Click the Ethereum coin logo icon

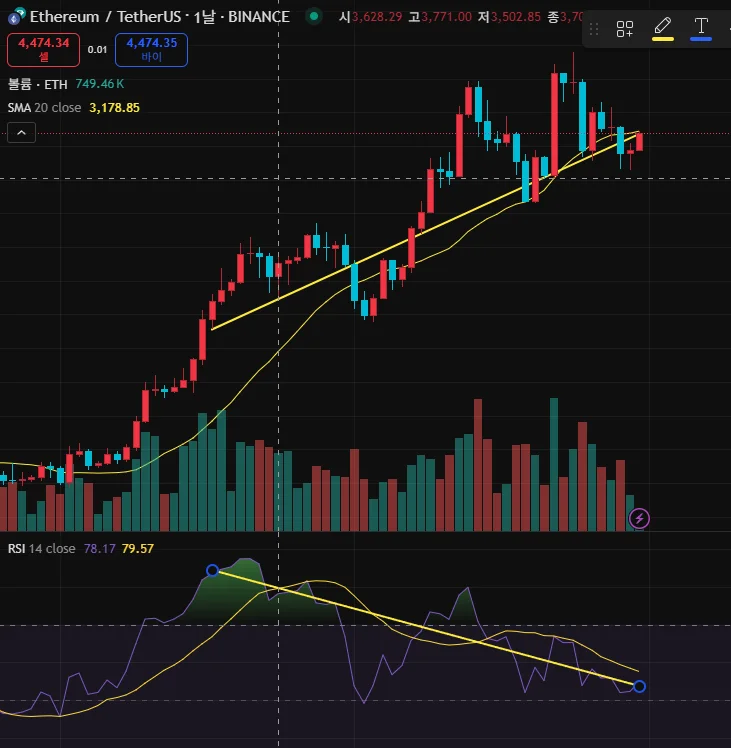(x=16, y=17)
